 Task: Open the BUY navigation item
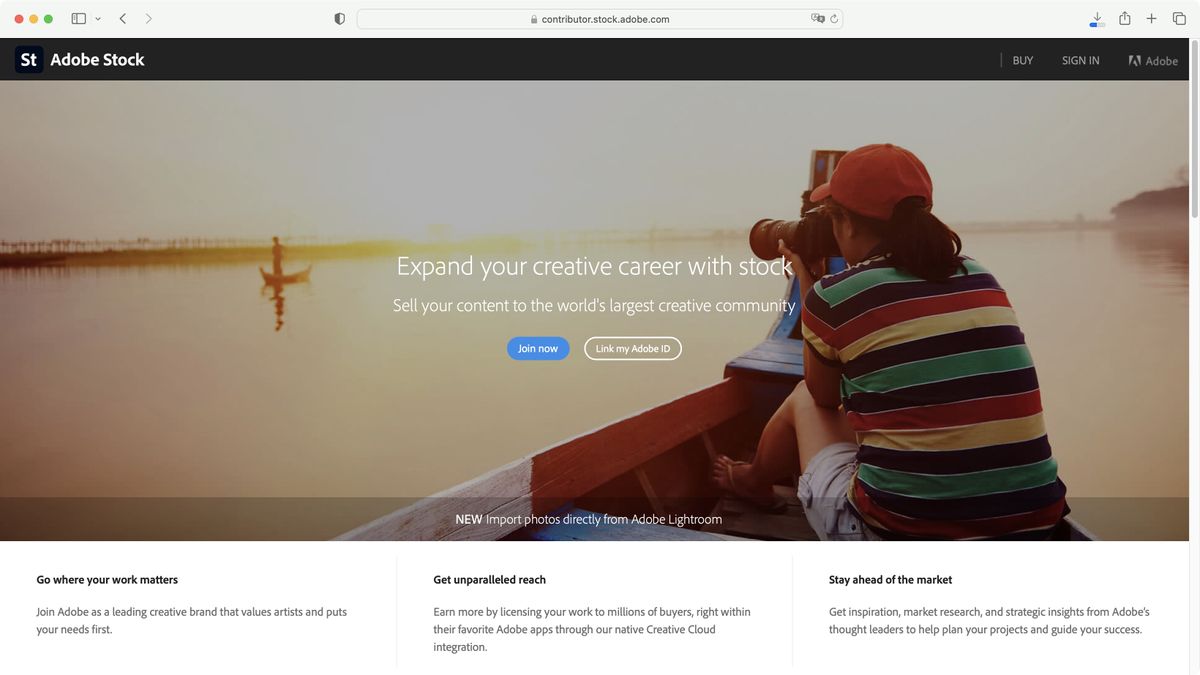coord(1022,60)
